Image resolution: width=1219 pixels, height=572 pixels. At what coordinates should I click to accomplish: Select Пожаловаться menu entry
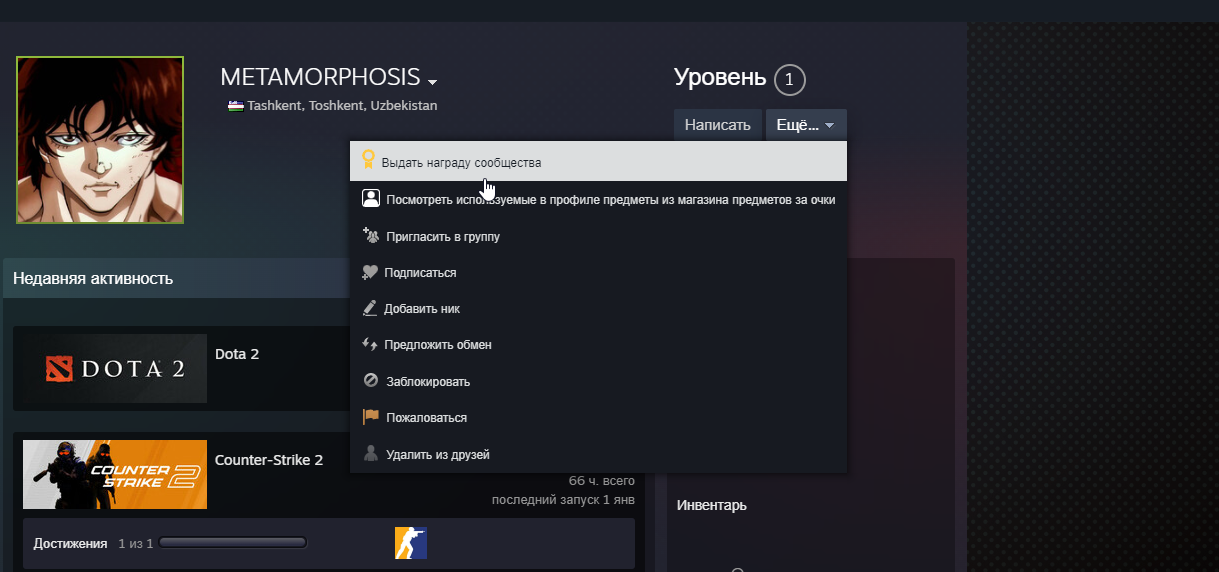[x=598, y=417]
